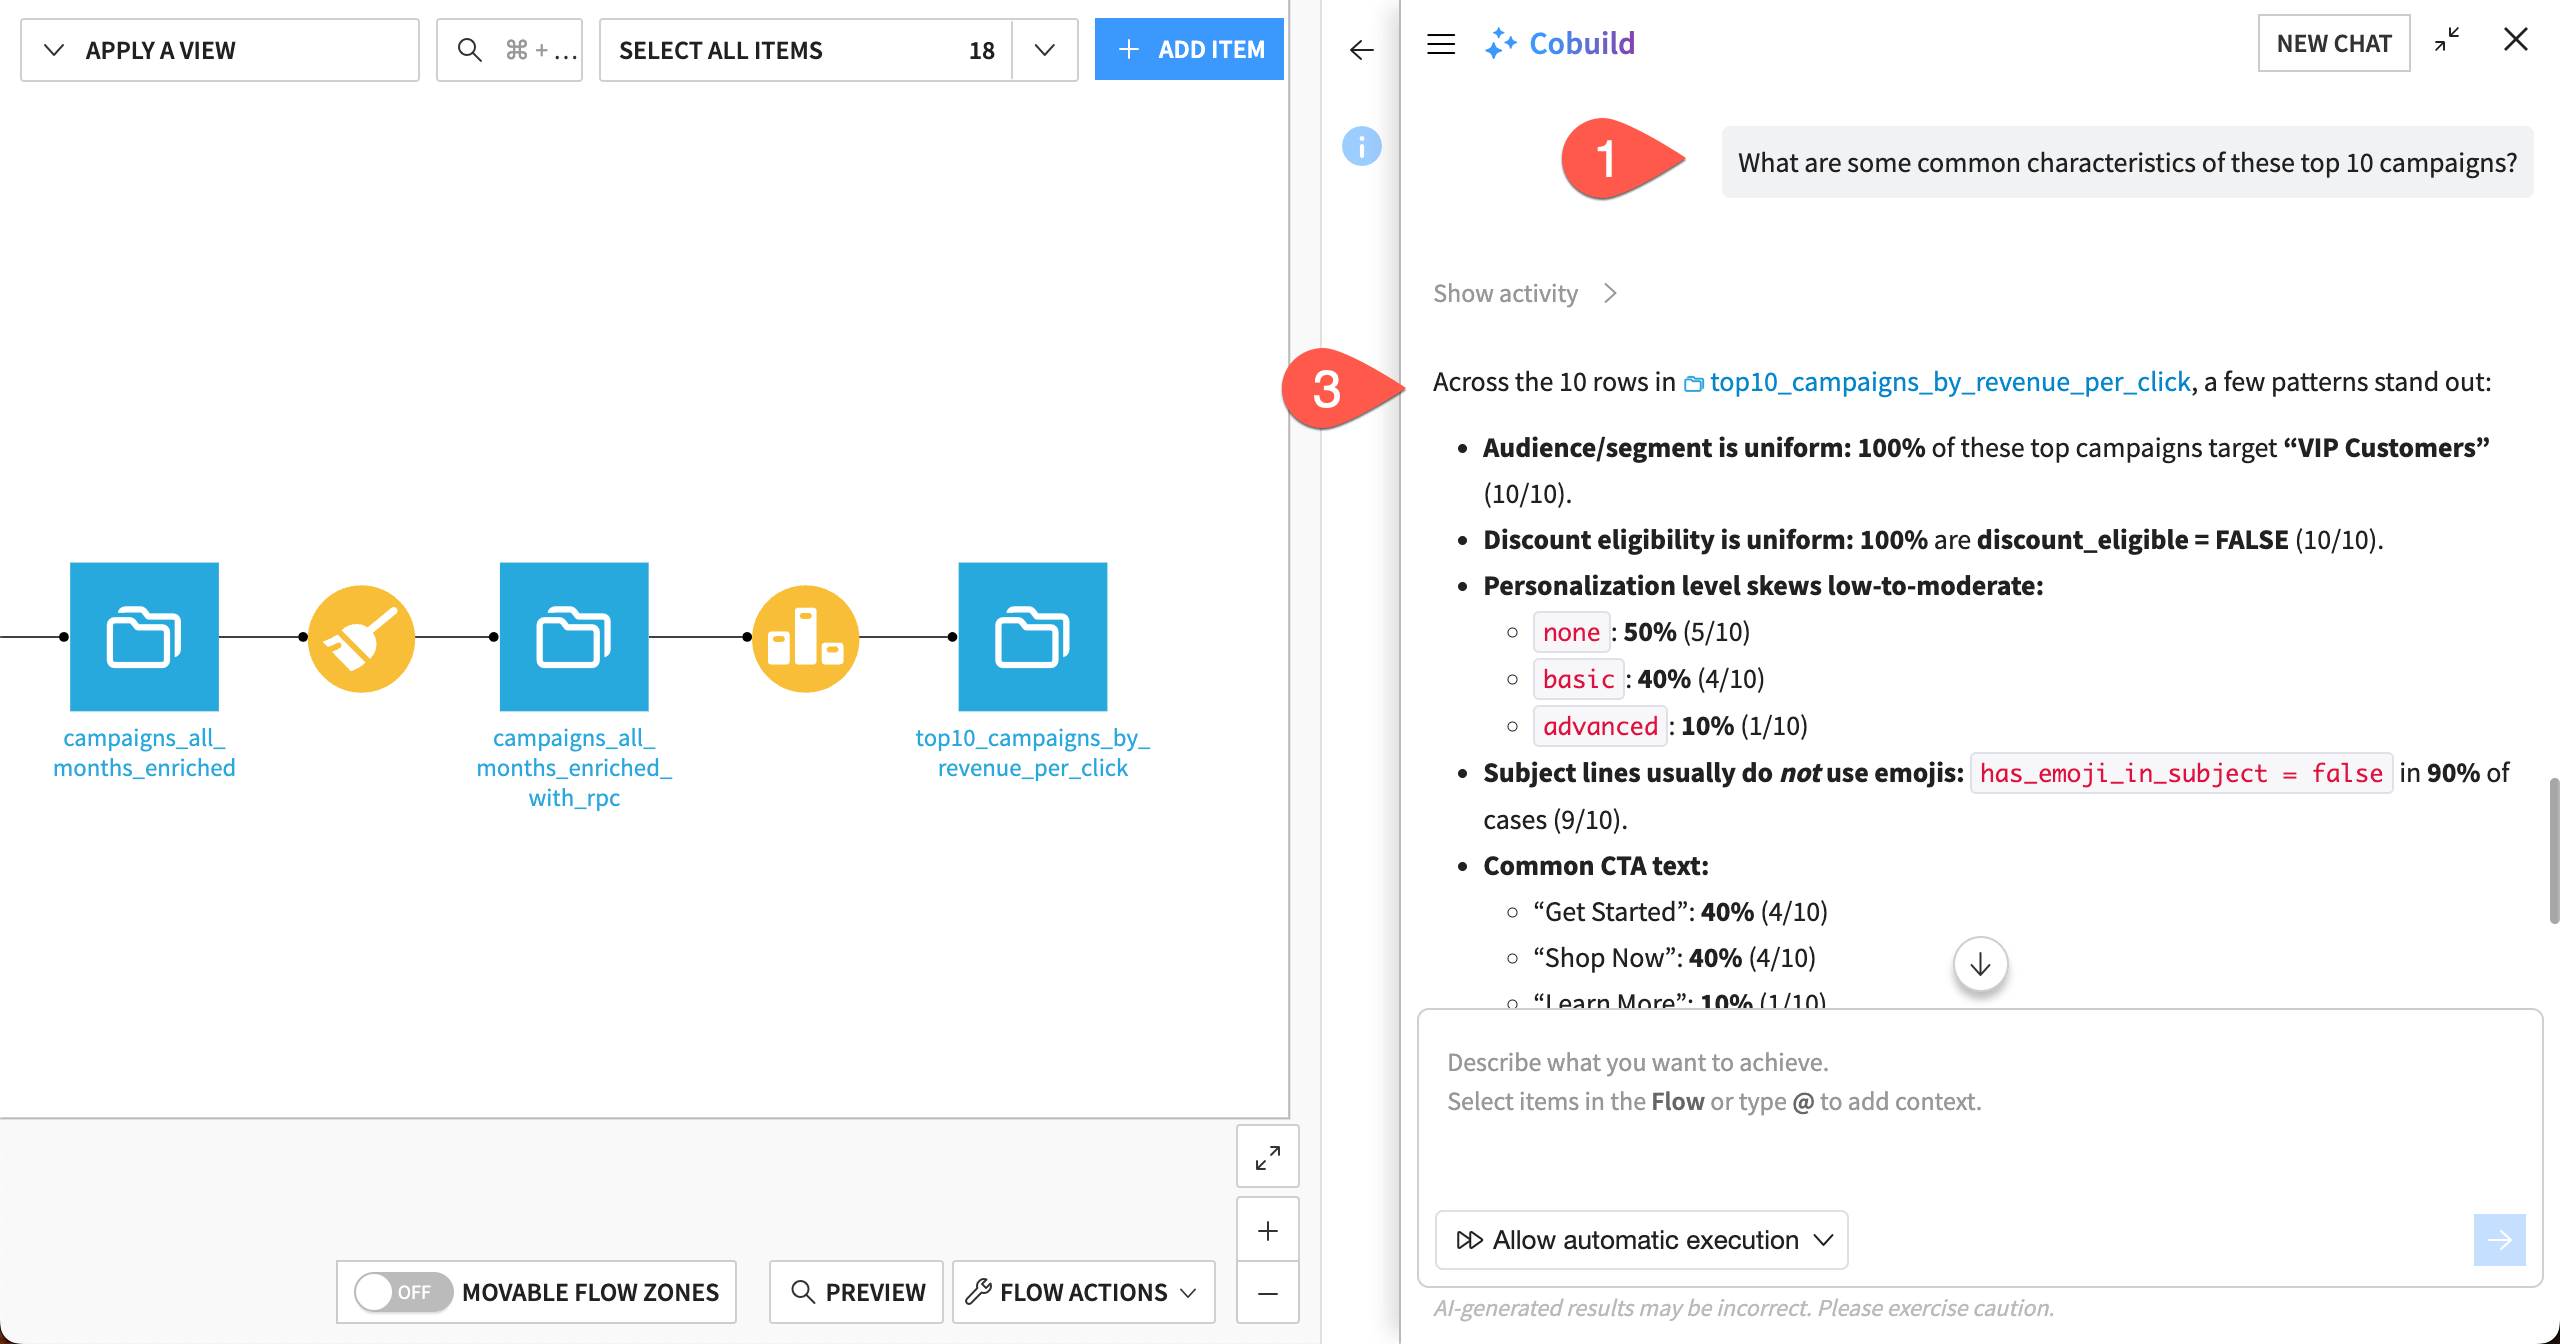
Task: Click campaigns_all_months_enriched label
Action: (x=144, y=752)
